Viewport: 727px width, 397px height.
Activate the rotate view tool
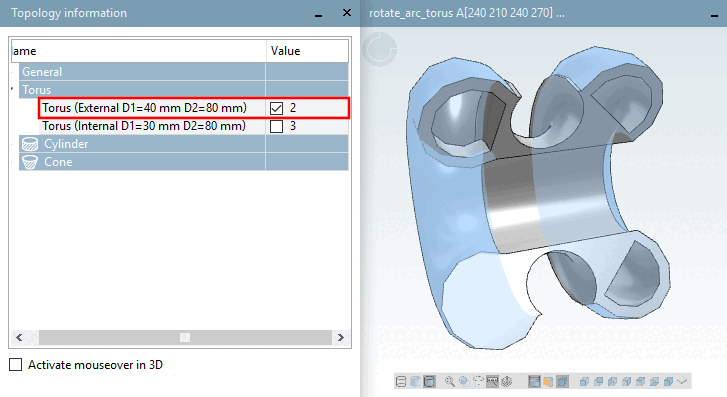tap(478, 381)
